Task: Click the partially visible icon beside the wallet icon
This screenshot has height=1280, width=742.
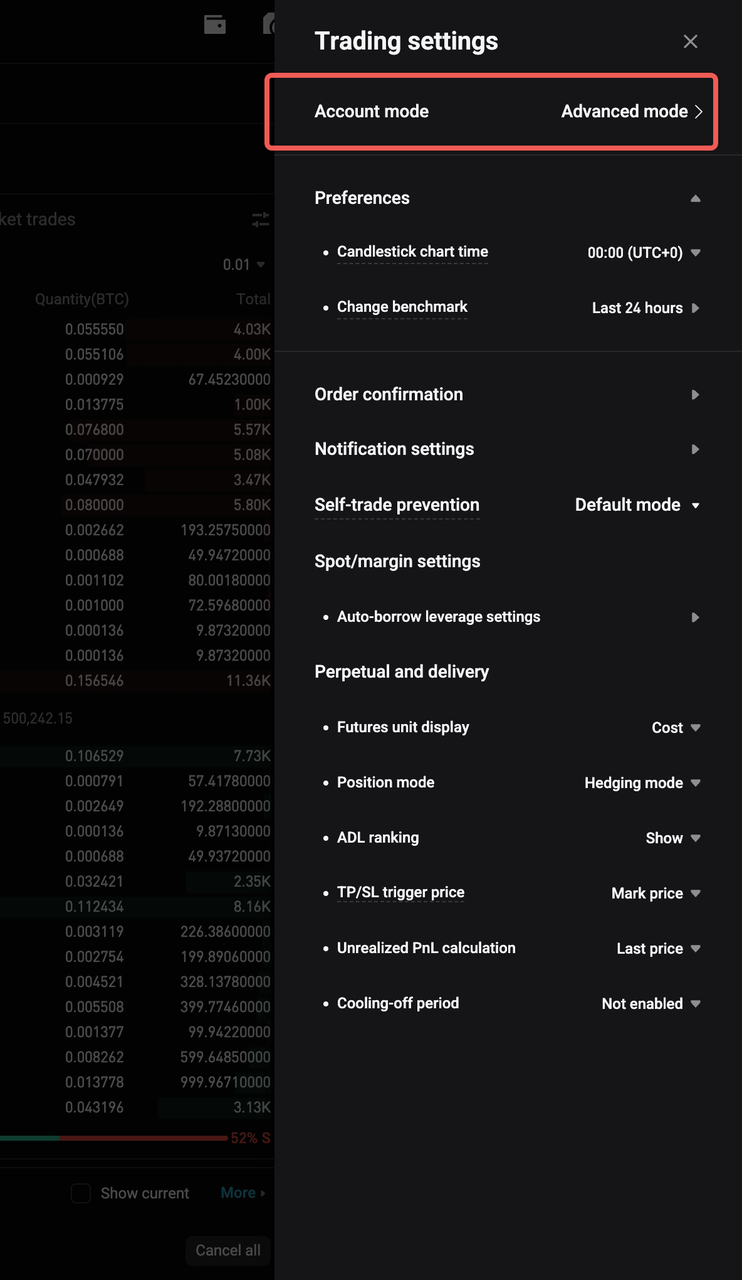Action: click(268, 24)
